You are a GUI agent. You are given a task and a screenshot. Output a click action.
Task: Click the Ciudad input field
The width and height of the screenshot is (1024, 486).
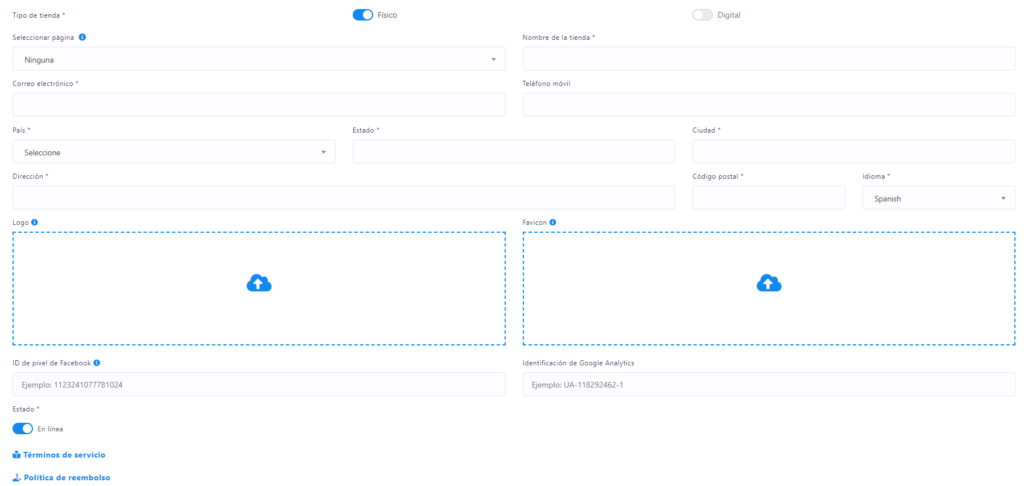click(854, 152)
